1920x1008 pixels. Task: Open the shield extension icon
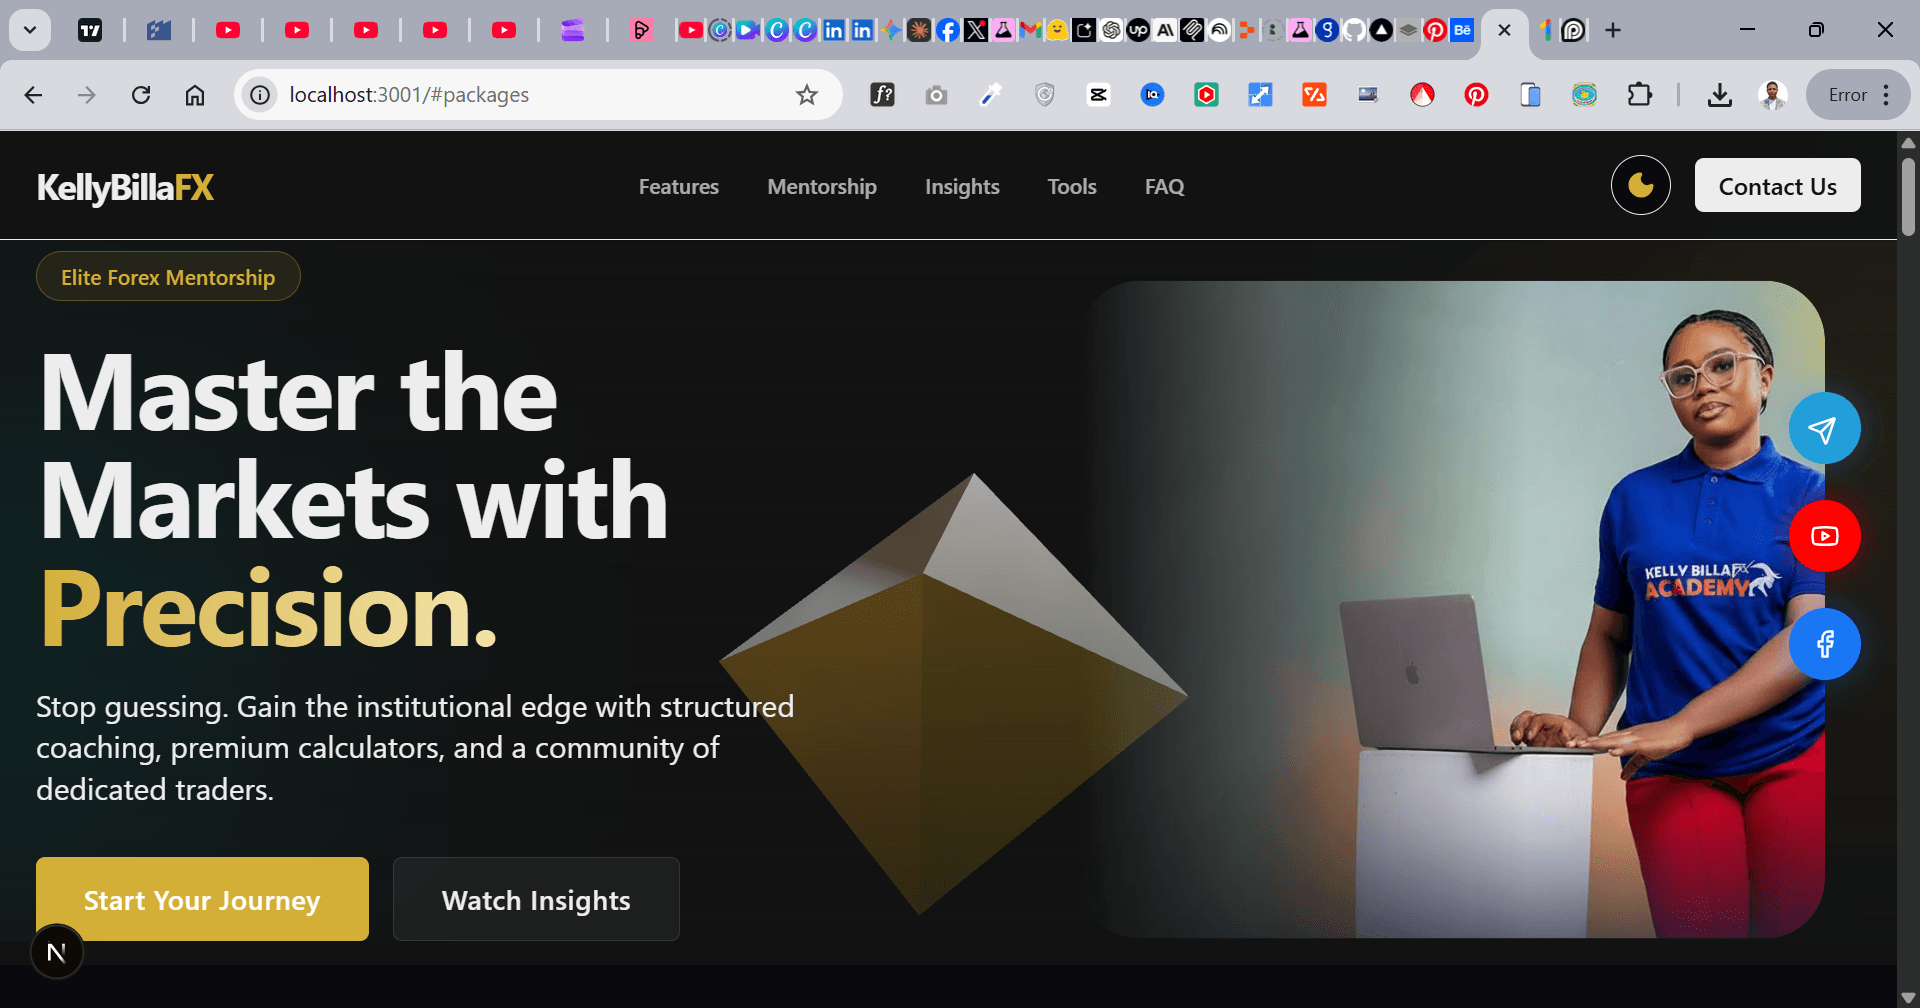(1044, 95)
